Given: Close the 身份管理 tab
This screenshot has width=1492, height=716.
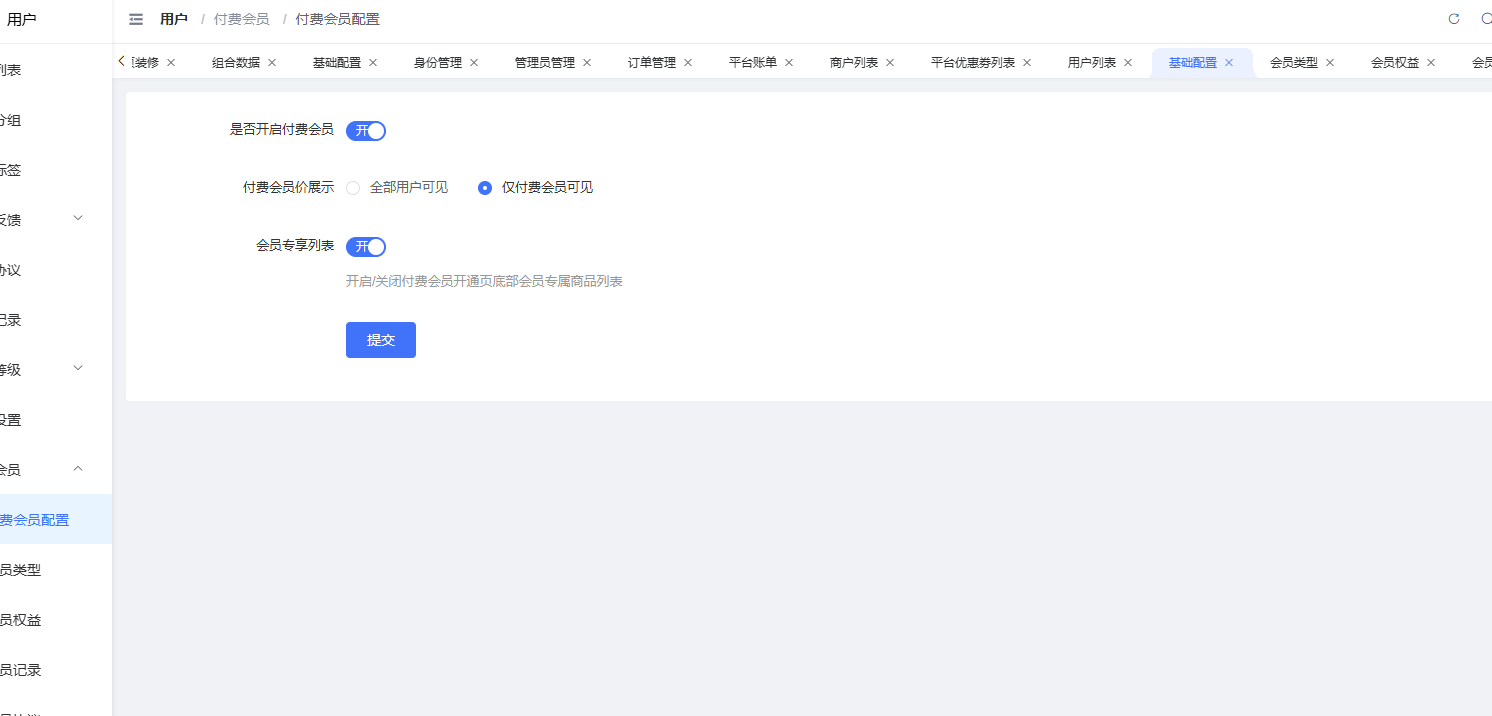Looking at the screenshot, I should coord(474,62).
